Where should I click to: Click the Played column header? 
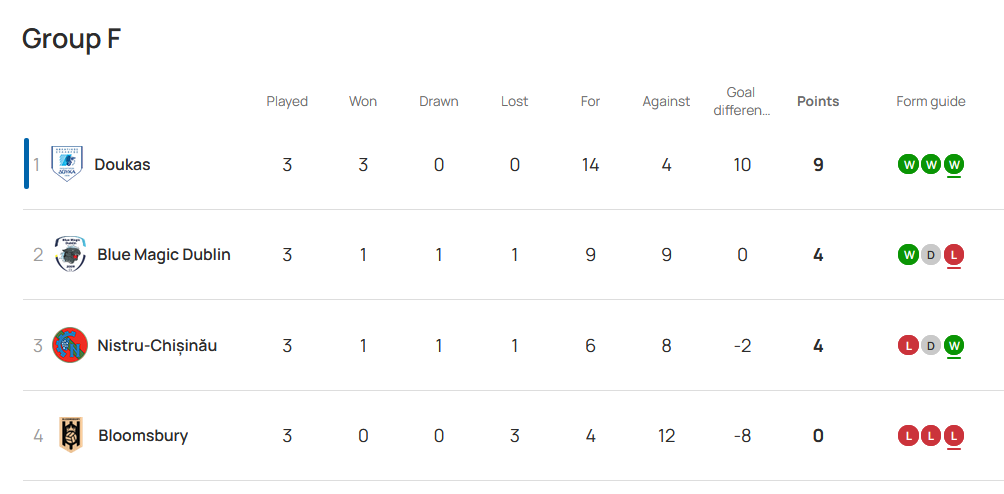tap(287, 101)
